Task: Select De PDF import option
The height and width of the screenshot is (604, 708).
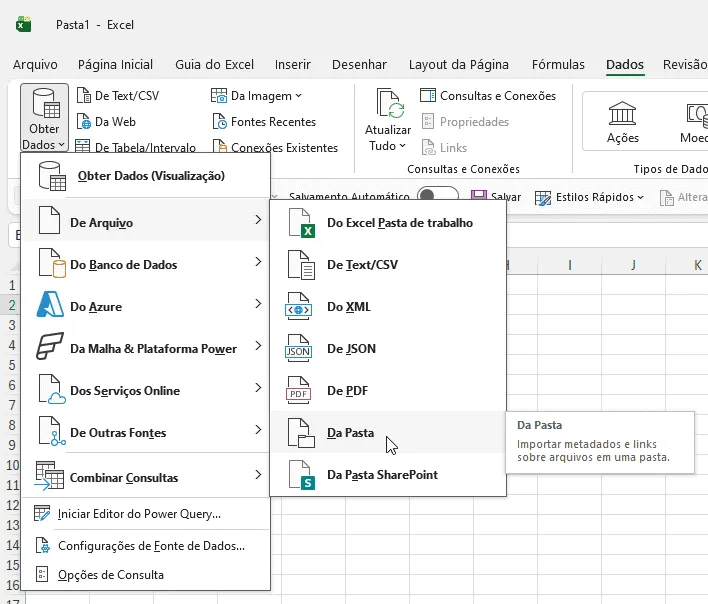Action: (388, 391)
